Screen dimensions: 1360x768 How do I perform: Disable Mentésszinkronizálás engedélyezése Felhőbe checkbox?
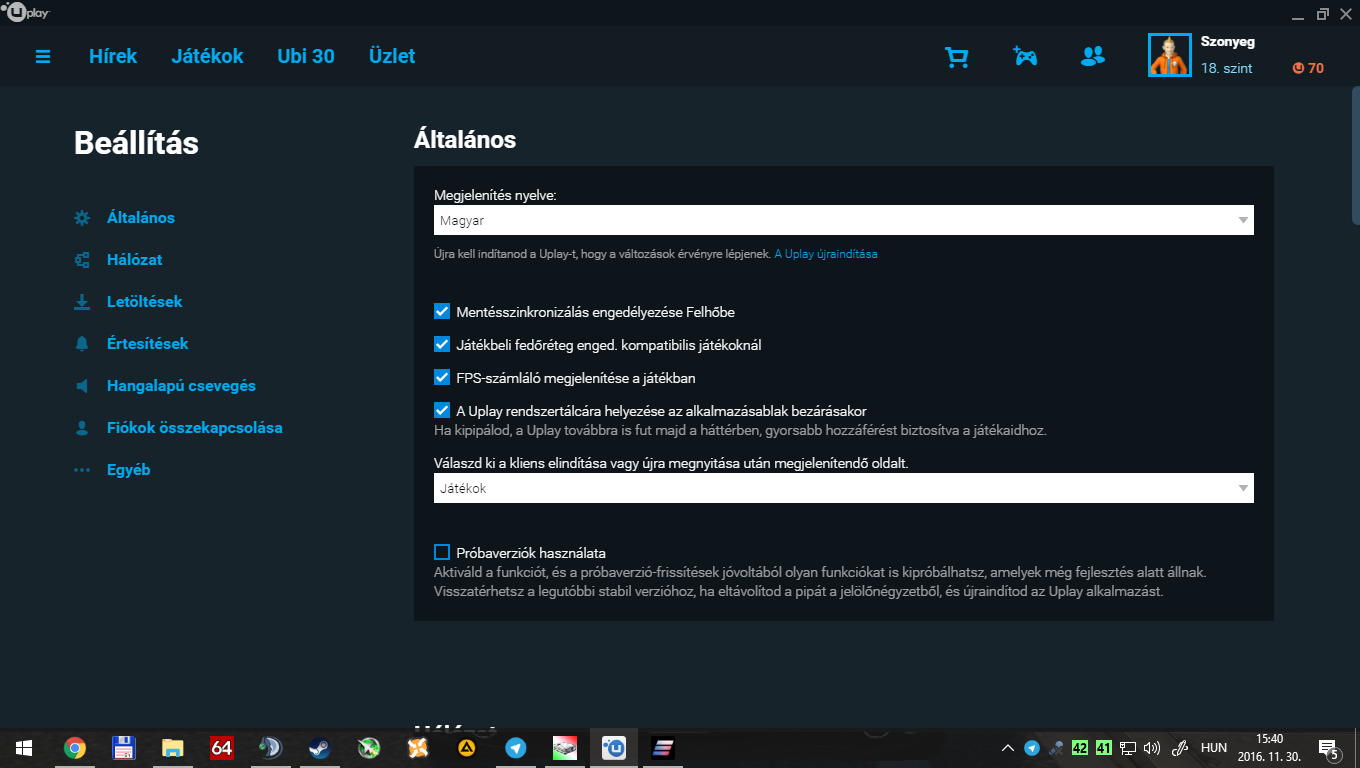442,312
